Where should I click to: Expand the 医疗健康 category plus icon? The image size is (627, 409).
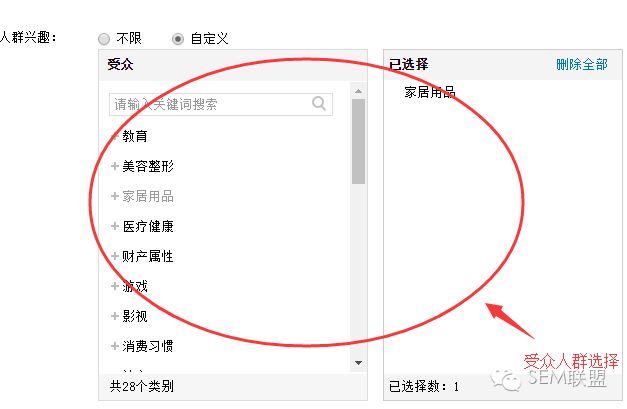click(x=115, y=226)
